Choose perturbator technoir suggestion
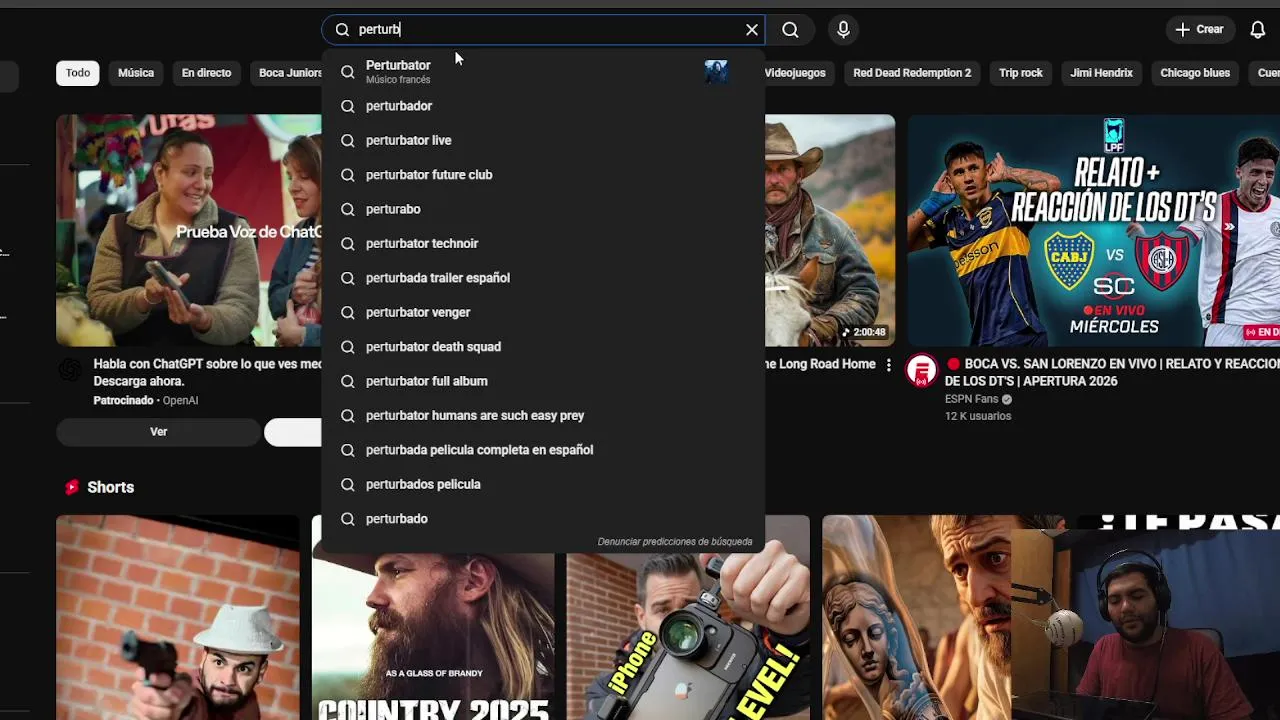The height and width of the screenshot is (720, 1280). point(543,243)
